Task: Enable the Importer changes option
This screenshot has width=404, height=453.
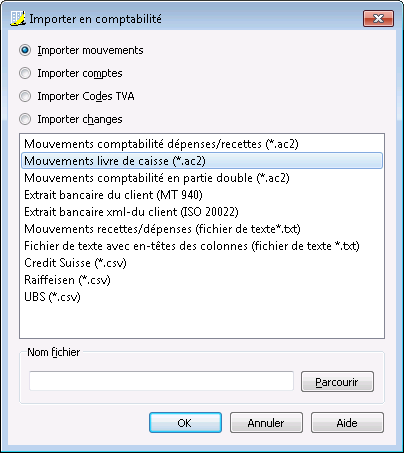Action: (x=25, y=119)
